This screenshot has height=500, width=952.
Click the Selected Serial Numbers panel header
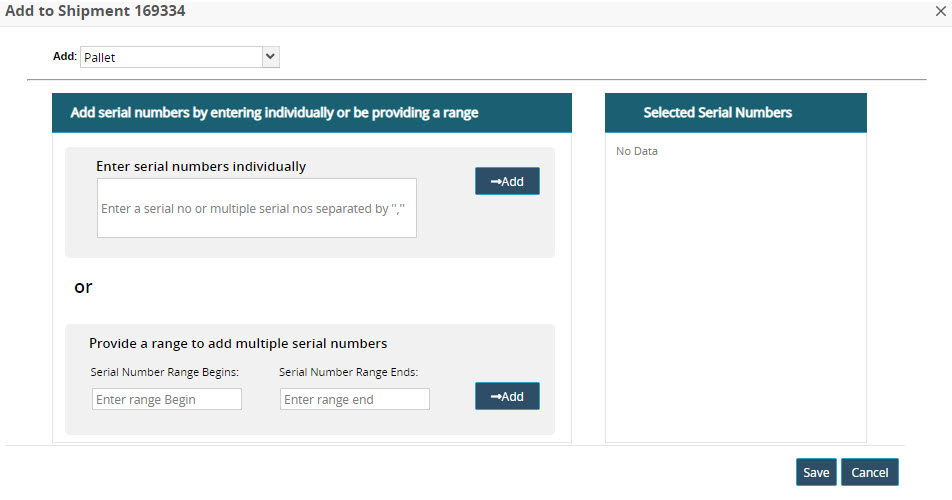click(x=735, y=113)
